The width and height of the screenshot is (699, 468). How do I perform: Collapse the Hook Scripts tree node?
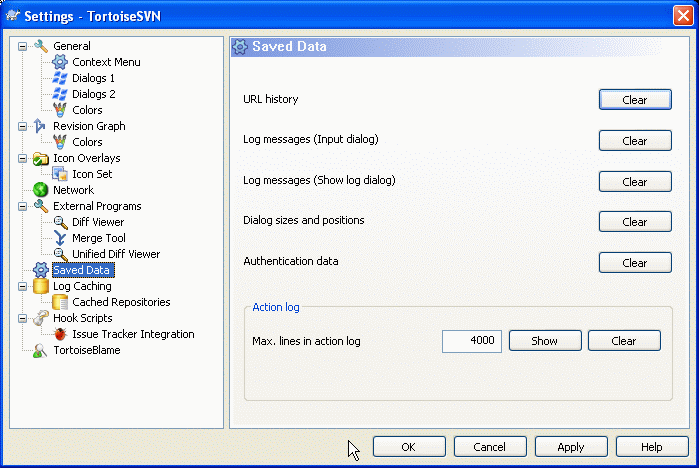pyautogui.click(x=22, y=318)
